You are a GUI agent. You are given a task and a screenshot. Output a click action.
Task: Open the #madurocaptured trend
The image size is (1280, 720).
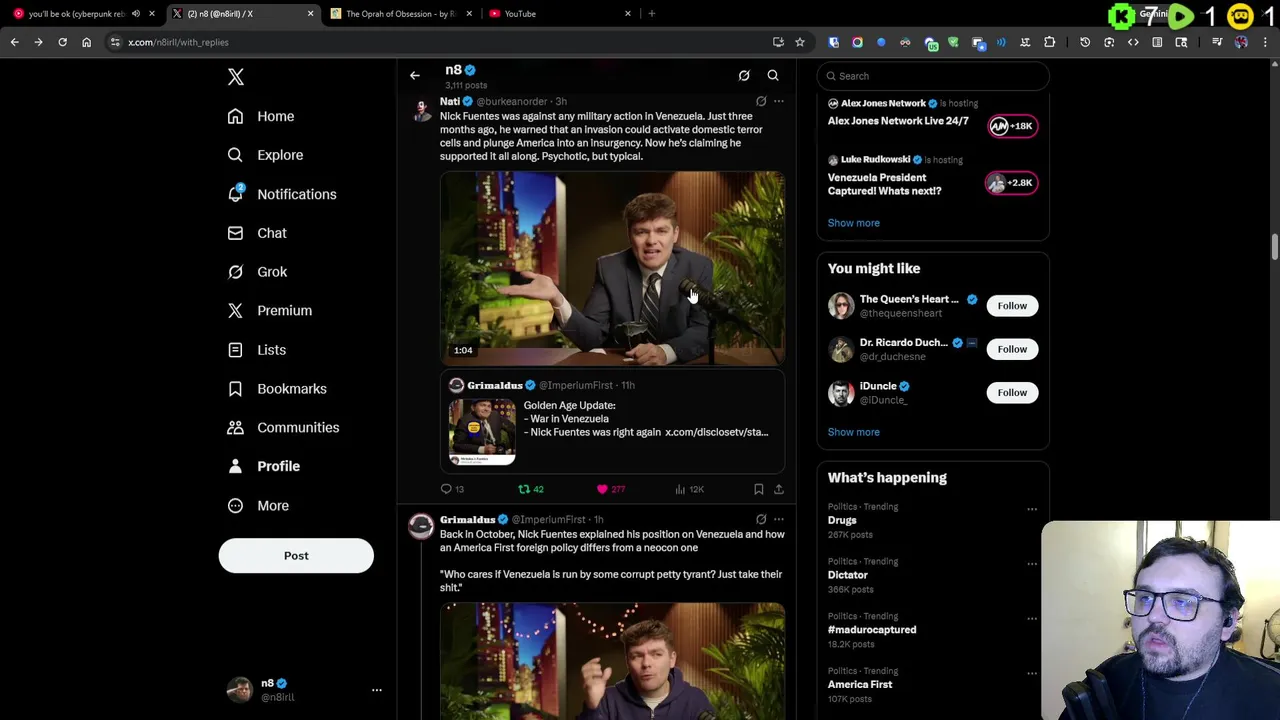tap(871, 630)
